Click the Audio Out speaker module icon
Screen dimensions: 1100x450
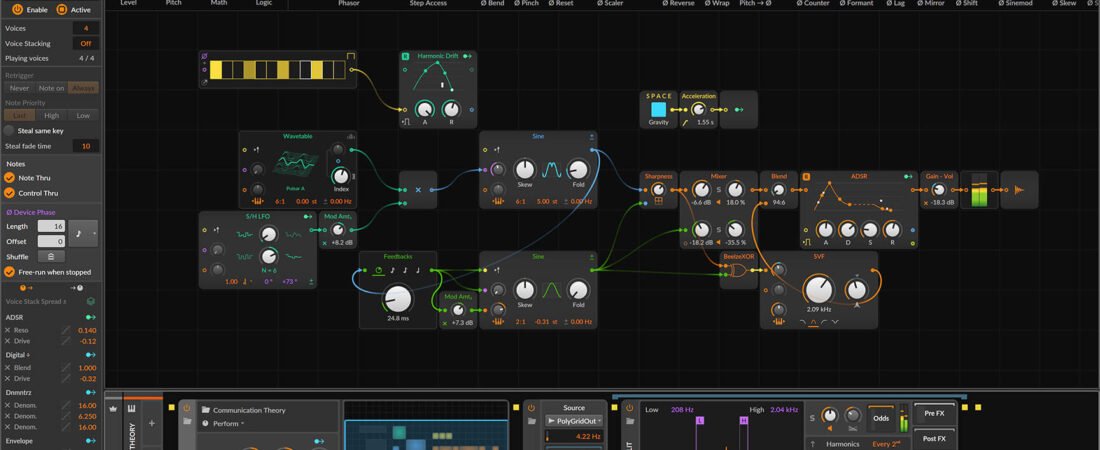coord(1019,190)
